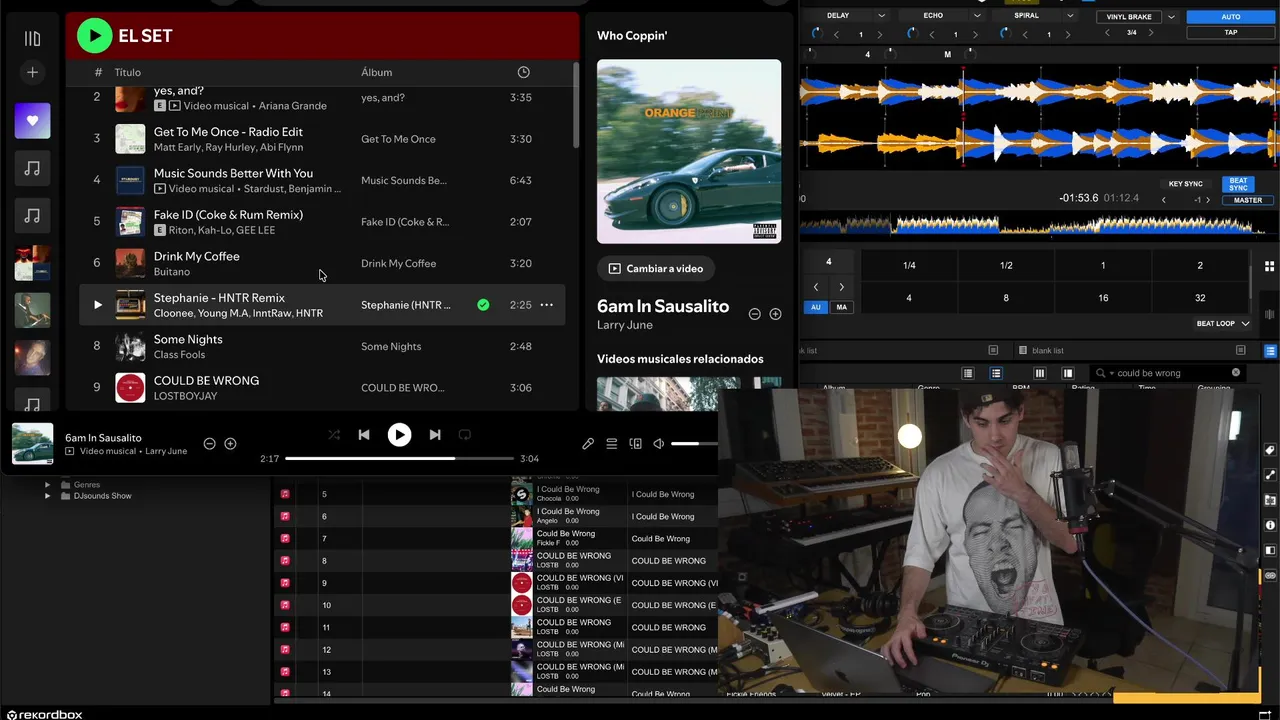
Task: Skip to the previous track
Action: [x=364, y=435]
